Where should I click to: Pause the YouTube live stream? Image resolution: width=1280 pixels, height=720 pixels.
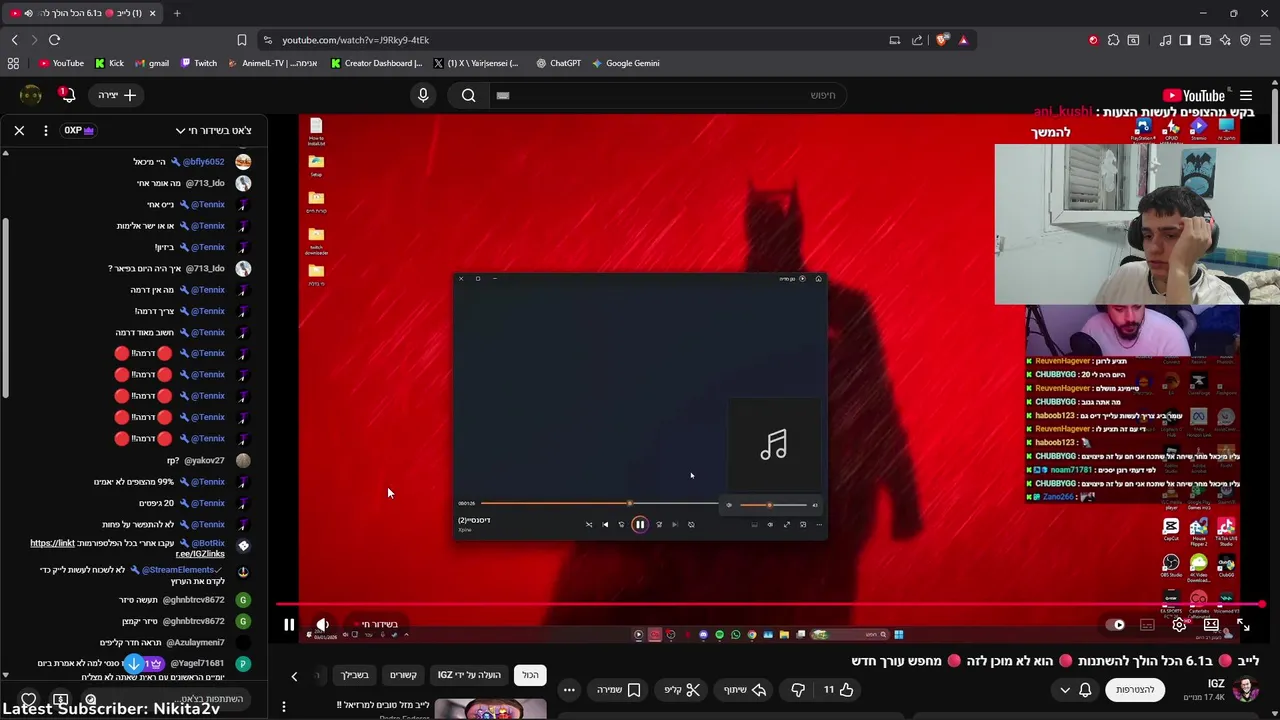[289, 625]
